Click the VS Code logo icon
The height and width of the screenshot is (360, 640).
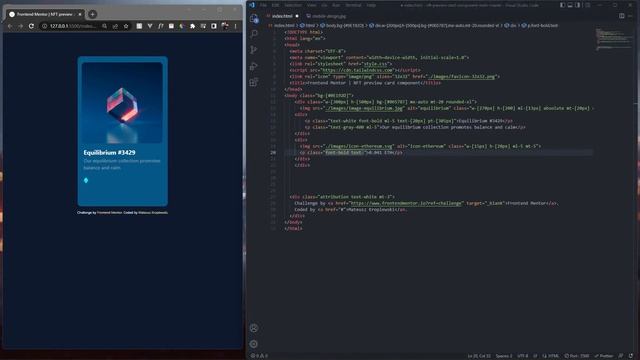coord(252,5)
